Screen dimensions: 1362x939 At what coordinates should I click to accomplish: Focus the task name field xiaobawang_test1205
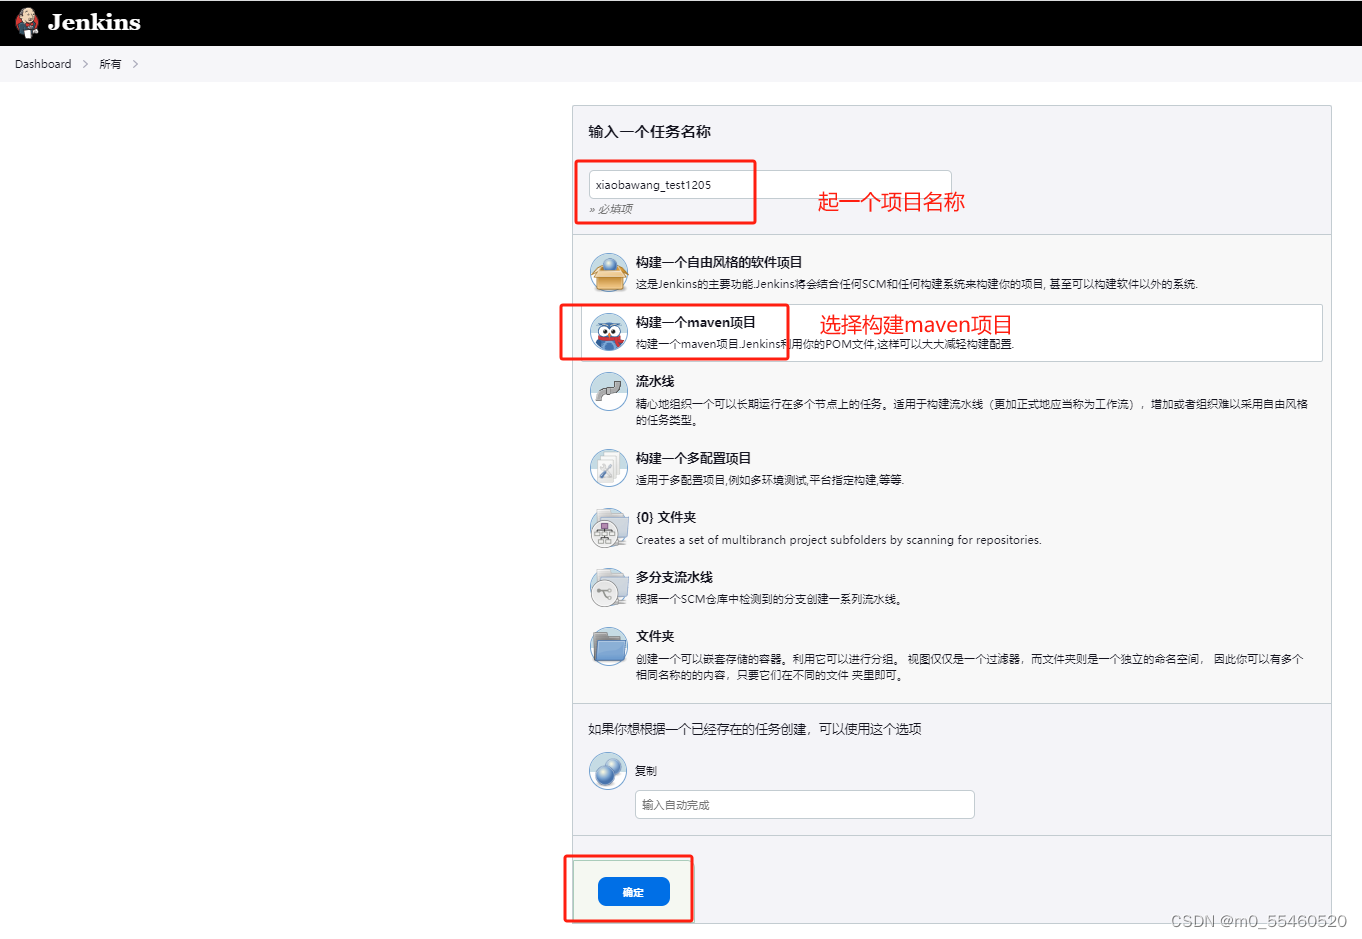pyautogui.click(x=770, y=185)
